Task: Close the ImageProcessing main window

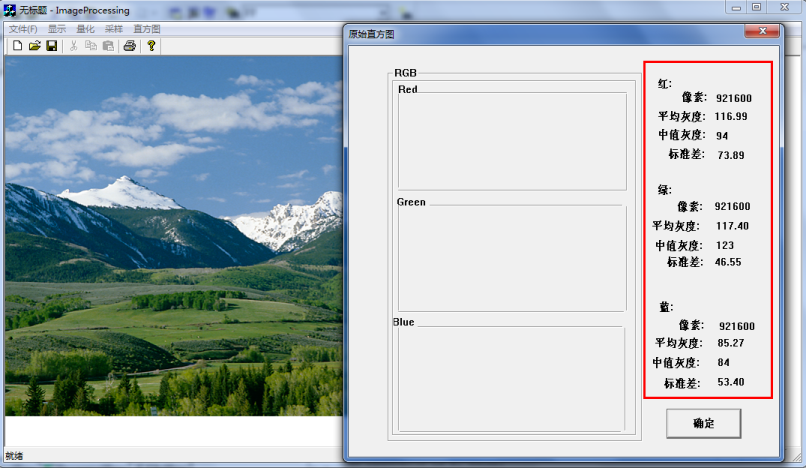Action: click(784, 7)
